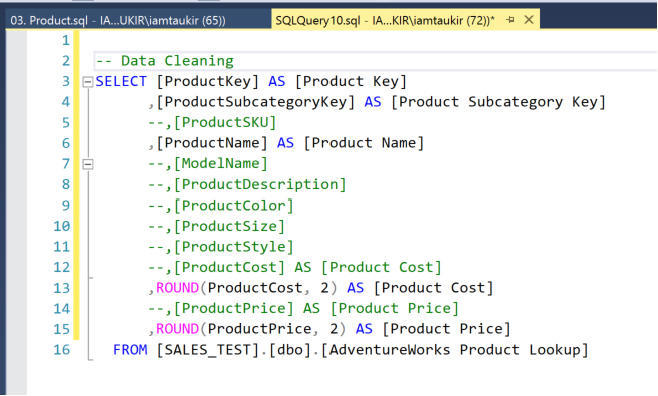Image resolution: width=658 pixels, height=396 pixels.
Task: Collapse the comment block starting at line 7
Action: [x=87, y=164]
